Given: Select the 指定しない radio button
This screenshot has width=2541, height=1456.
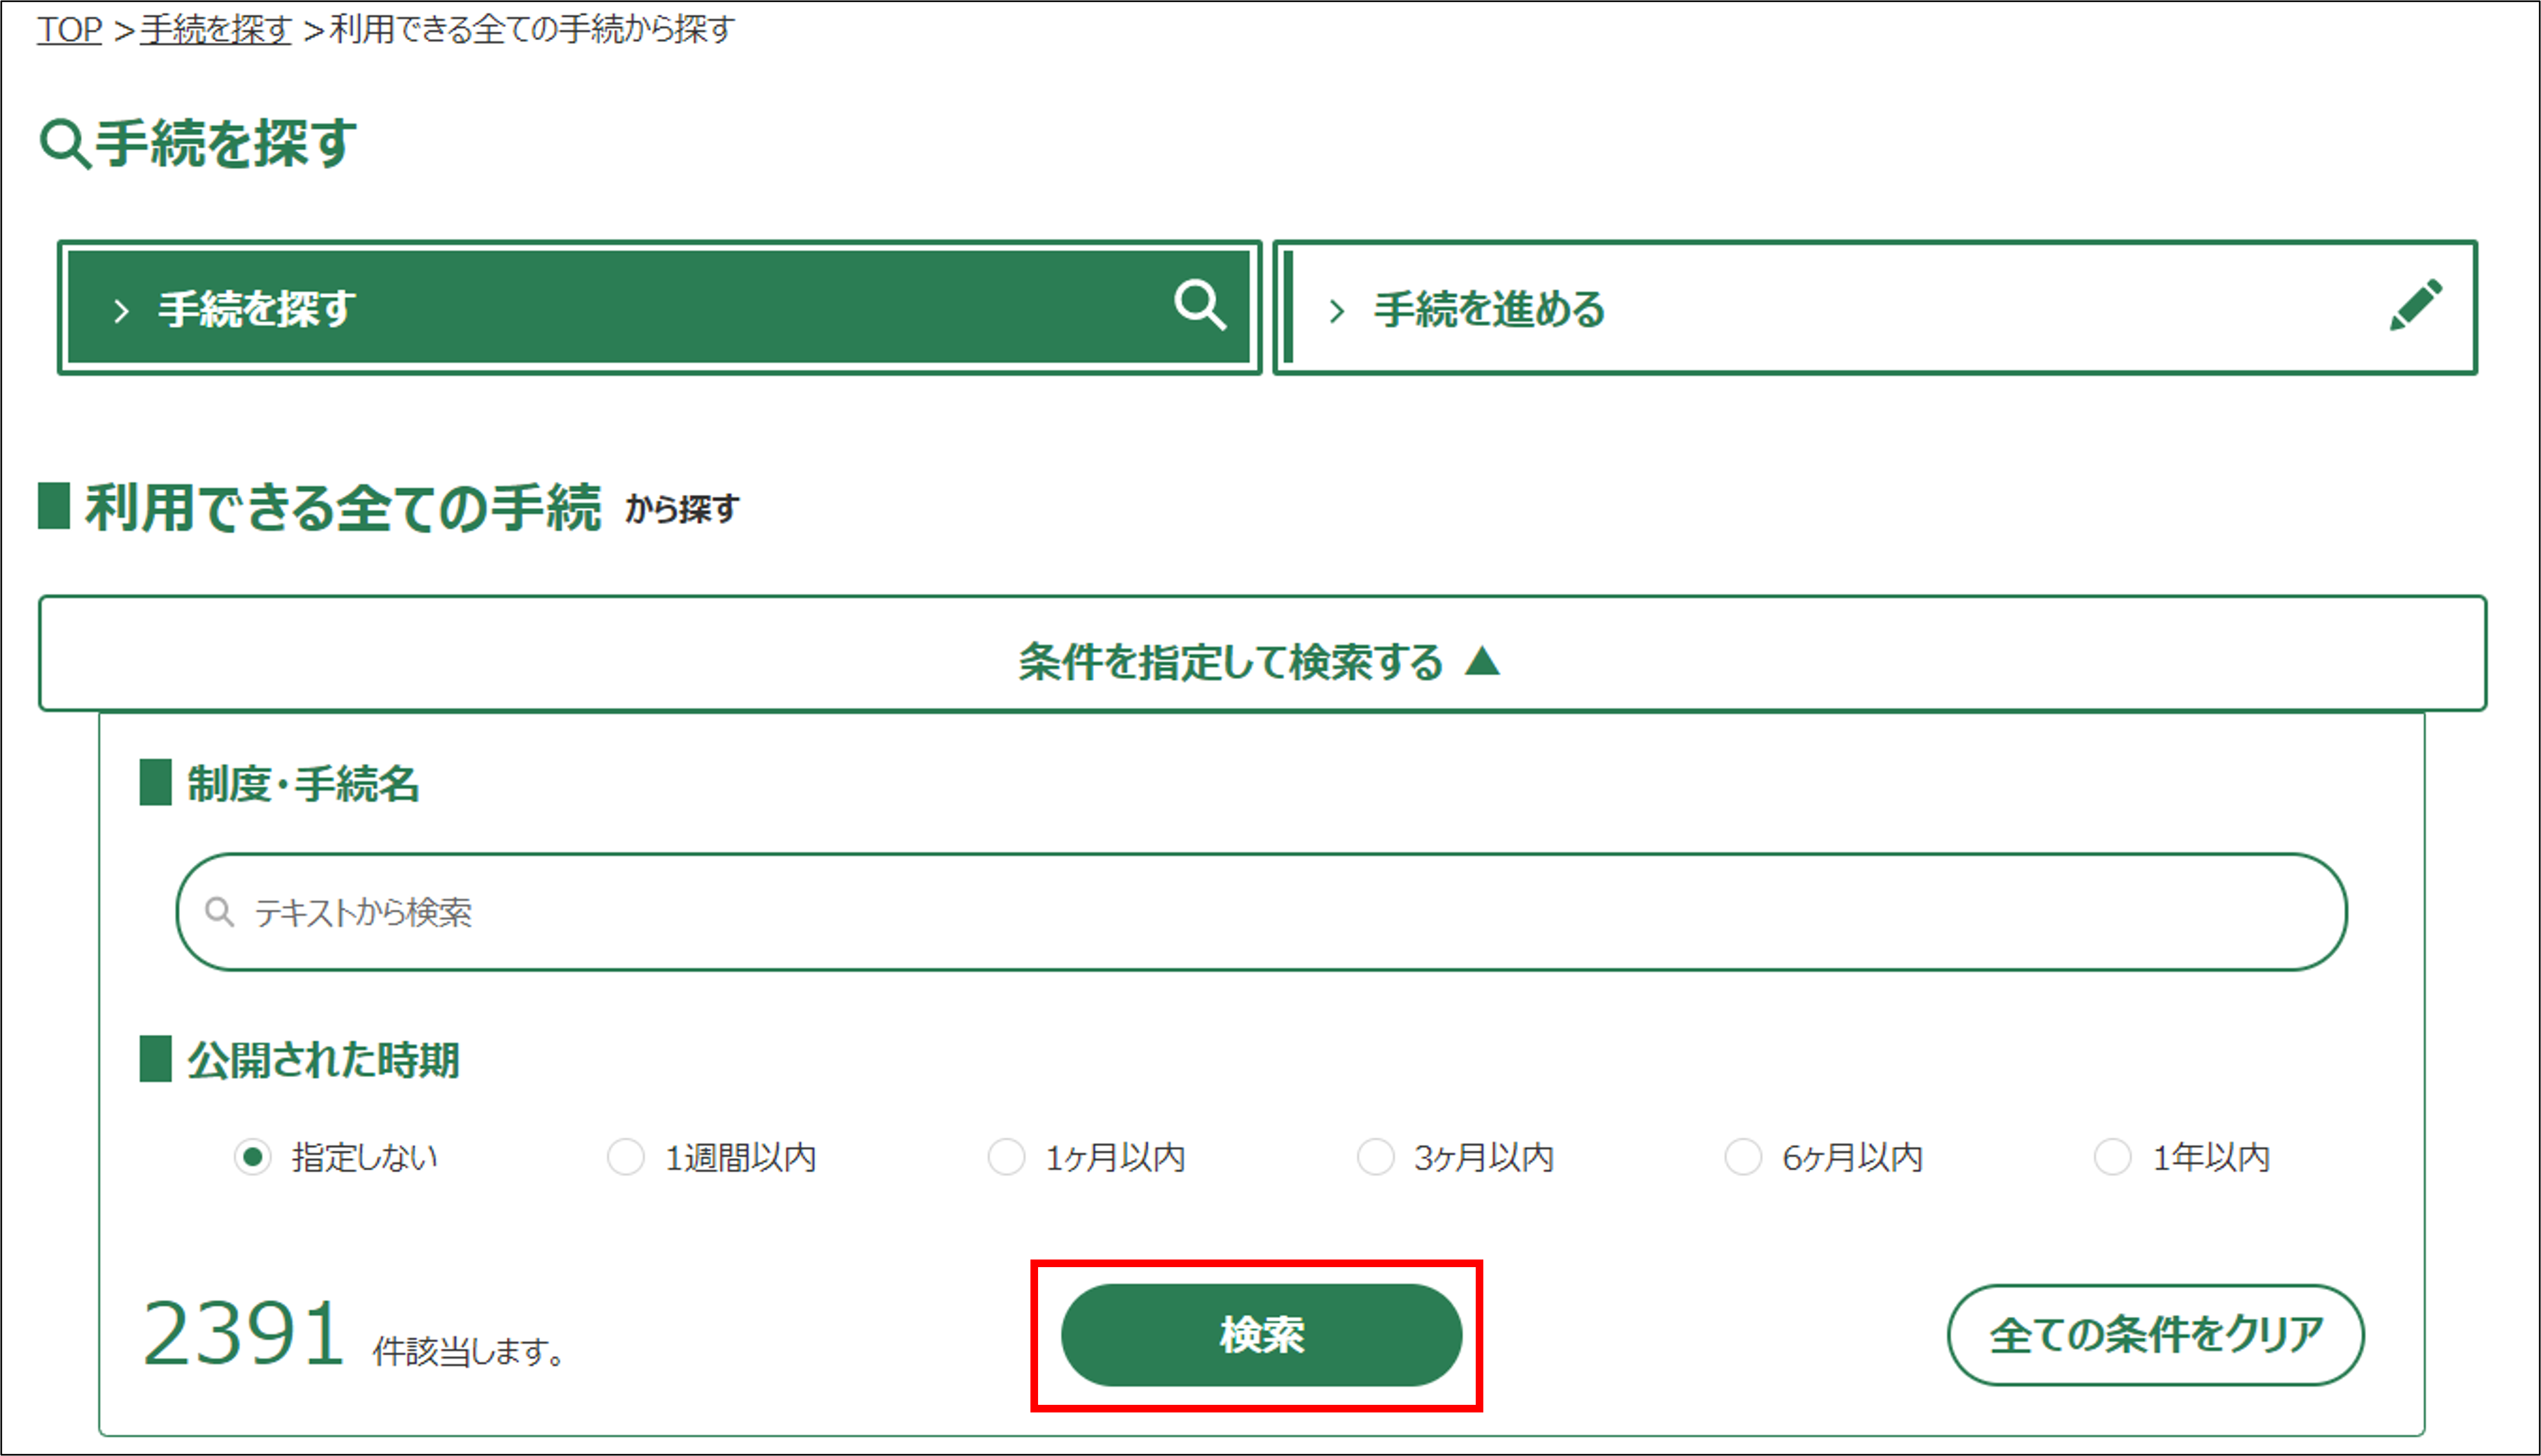Looking at the screenshot, I should point(253,1157).
